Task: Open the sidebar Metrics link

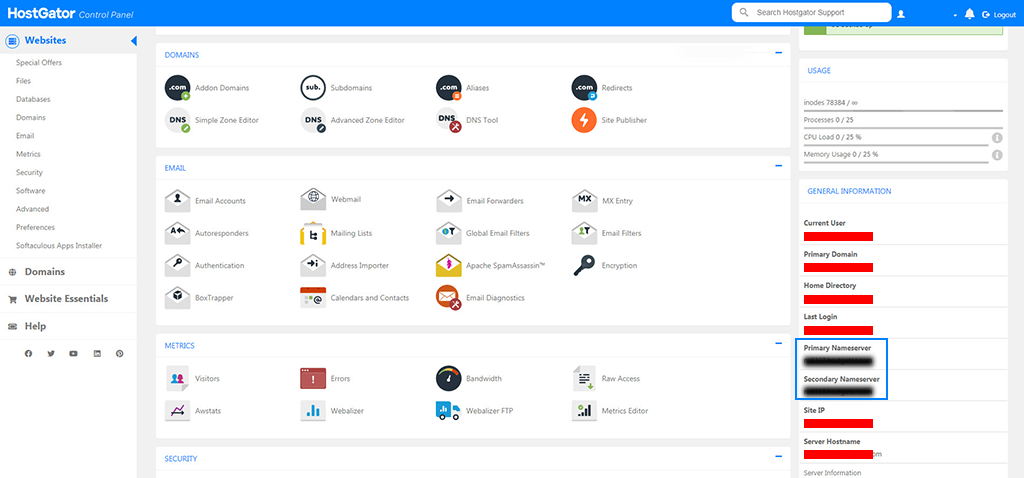Action: pos(29,154)
